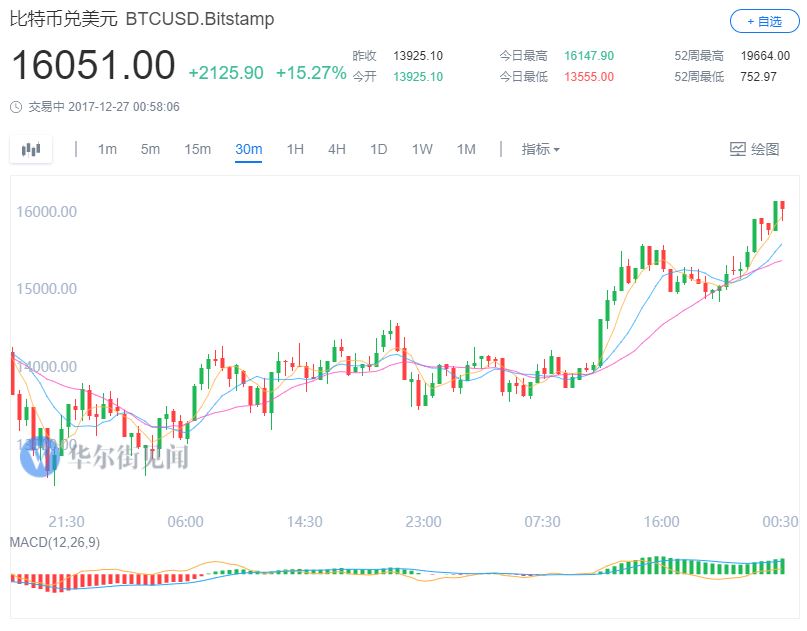Show the 1D daily chart

(378, 149)
